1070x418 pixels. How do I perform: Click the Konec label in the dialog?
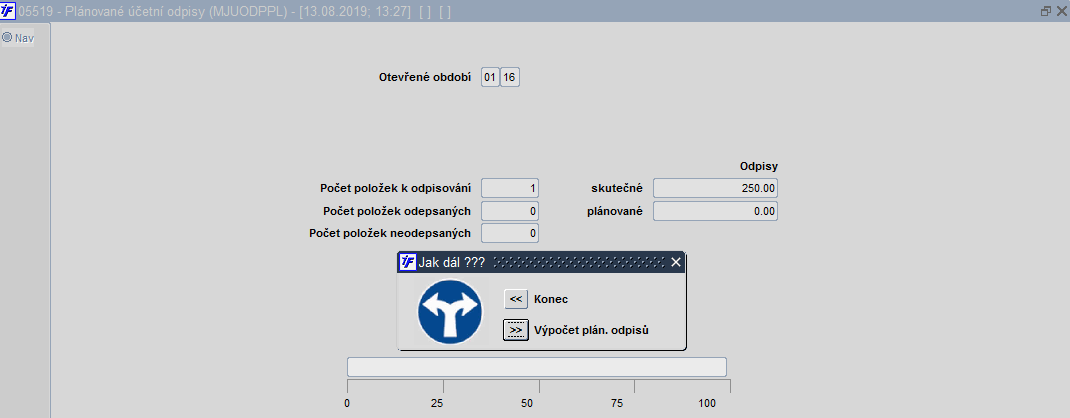point(551,299)
